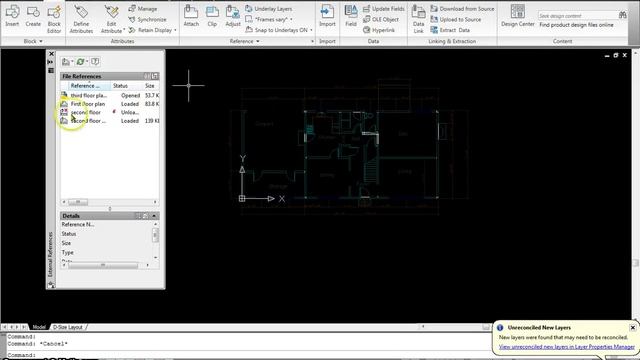640x360 pixels.
Task: Select Define Attributes tool
Action: pyautogui.click(x=81, y=19)
